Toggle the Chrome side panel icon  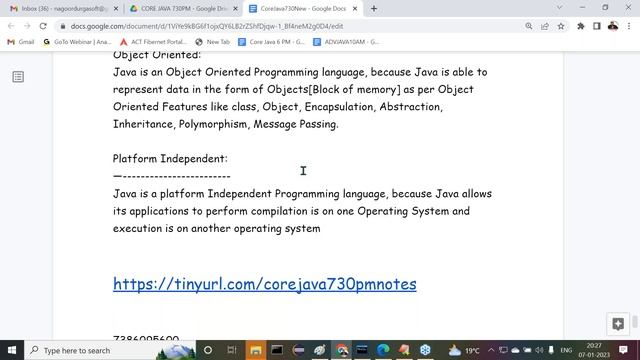(x=597, y=26)
